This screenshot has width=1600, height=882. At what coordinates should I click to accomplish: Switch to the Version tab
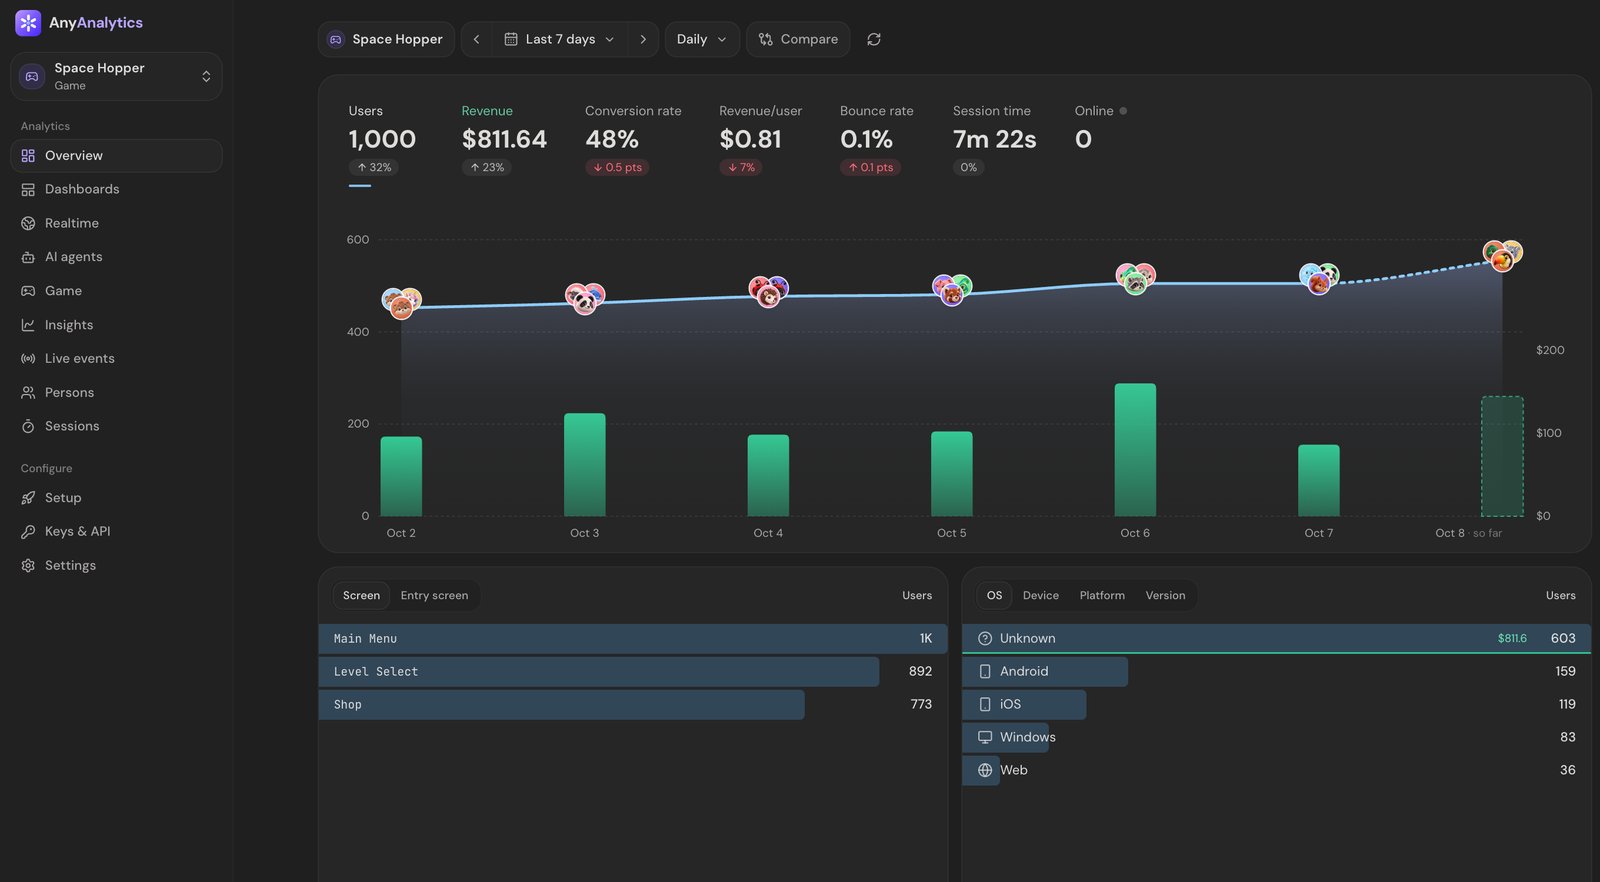click(1165, 595)
